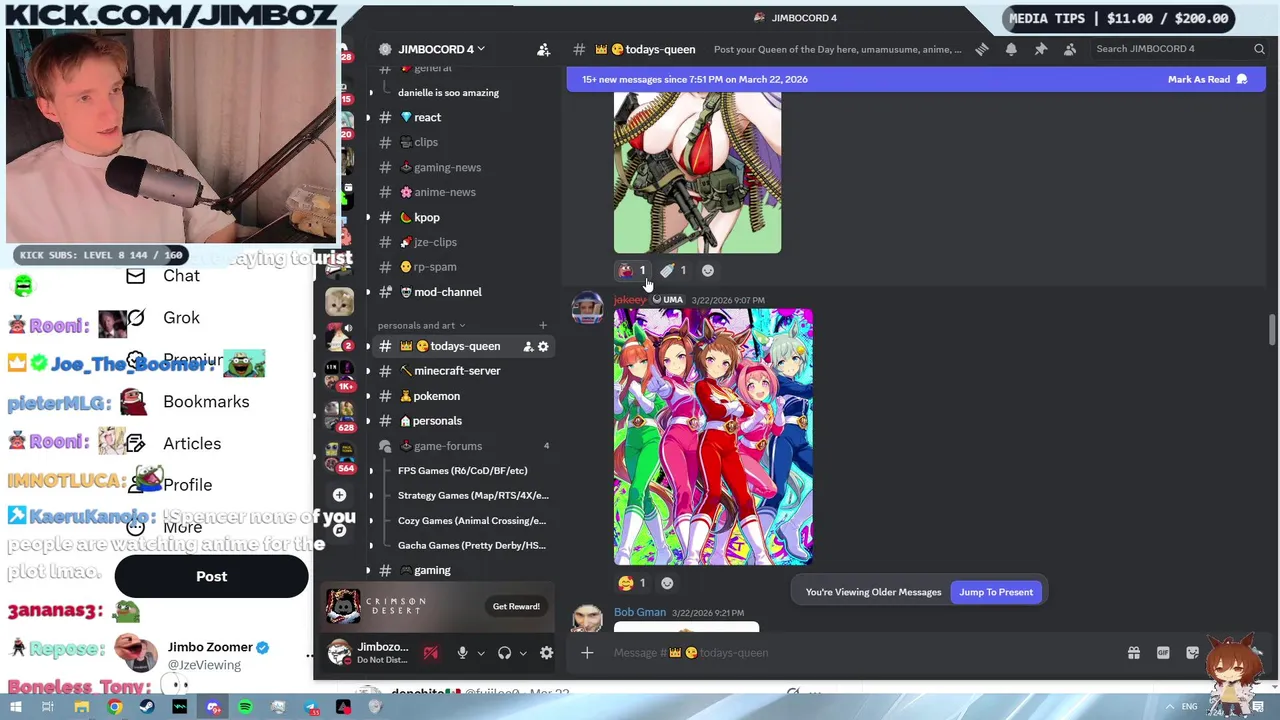Image resolution: width=1280 pixels, height=720 pixels.
Task: Click the plus attachment button in message bar
Action: [587, 653]
